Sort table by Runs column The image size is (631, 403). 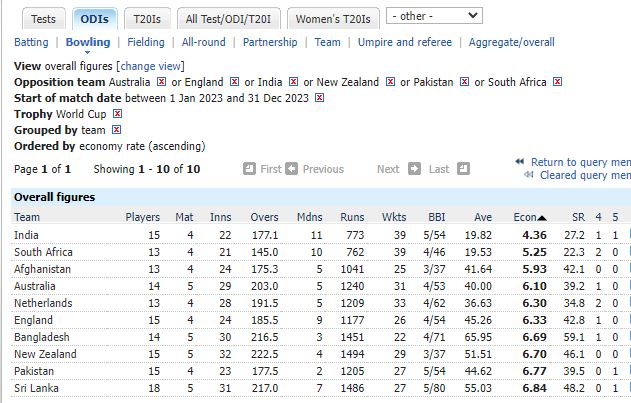point(352,217)
